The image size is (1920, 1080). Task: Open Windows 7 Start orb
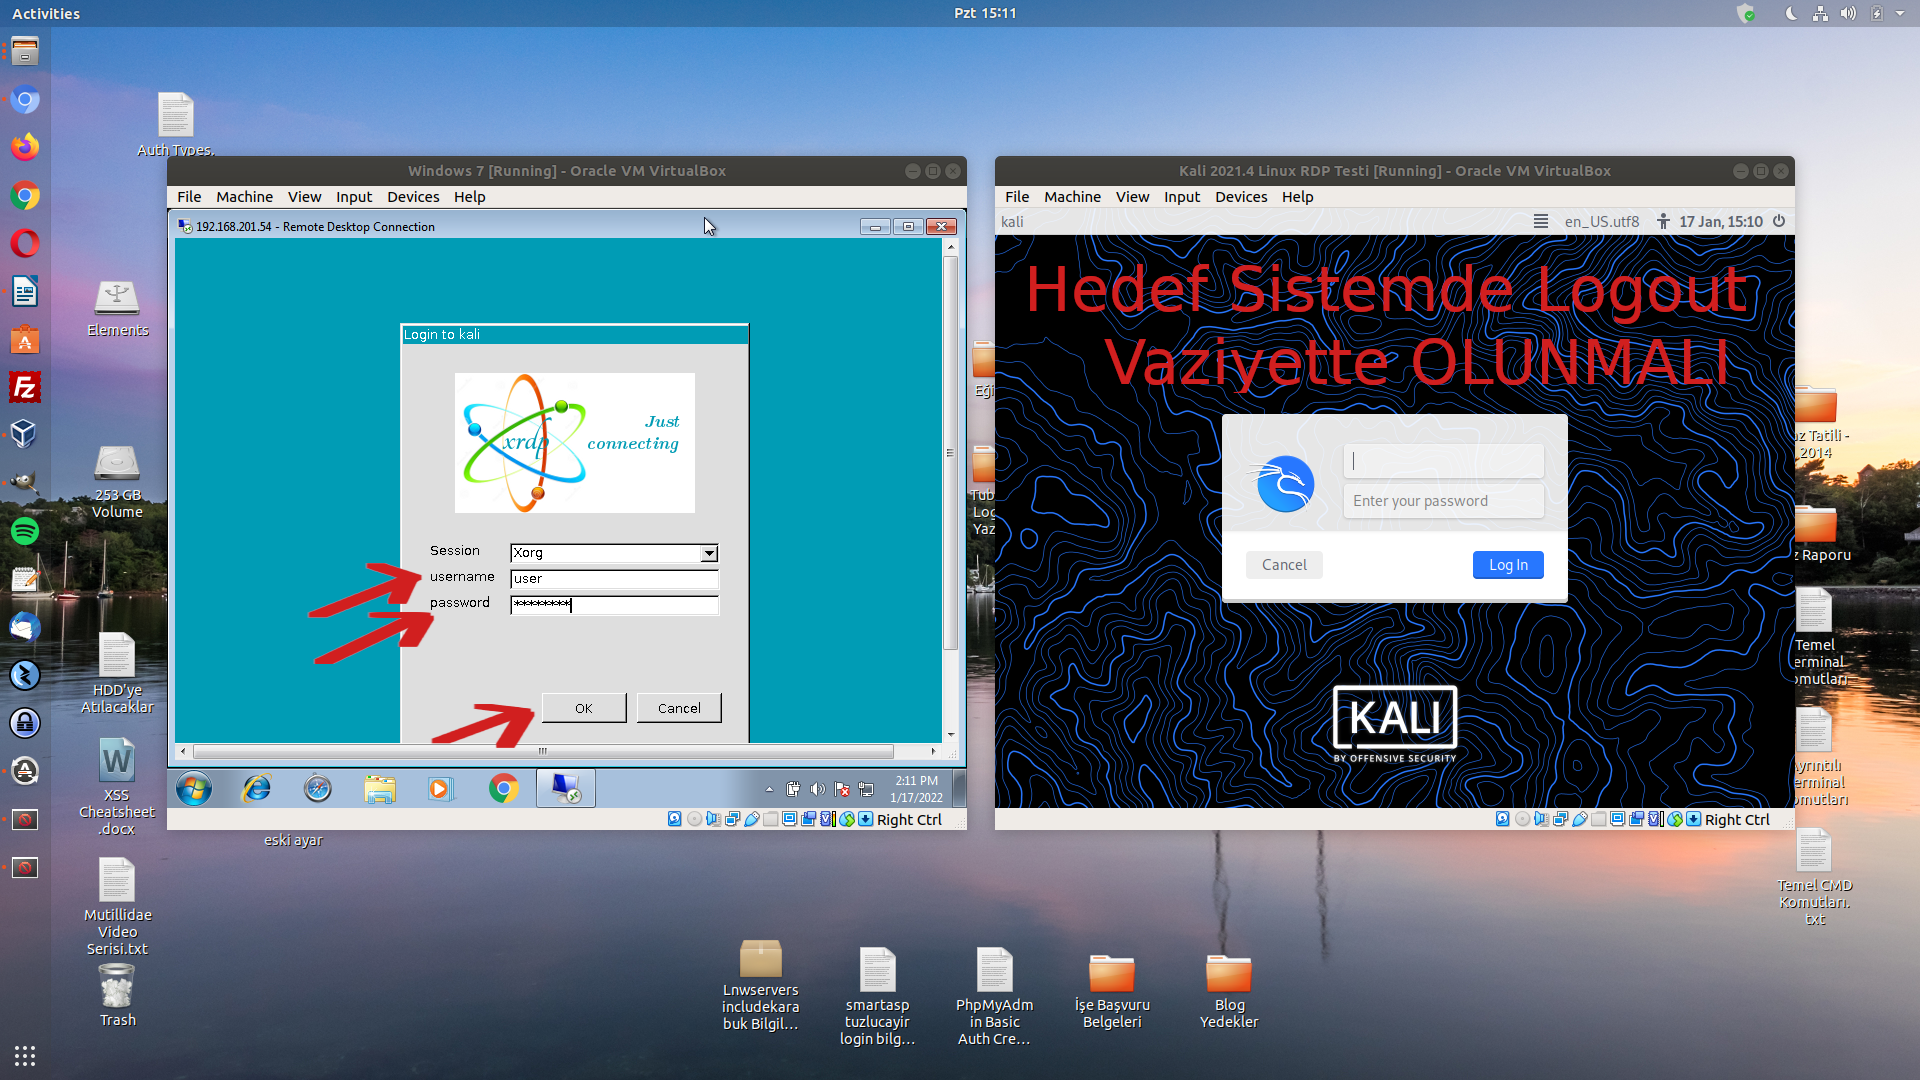194,789
